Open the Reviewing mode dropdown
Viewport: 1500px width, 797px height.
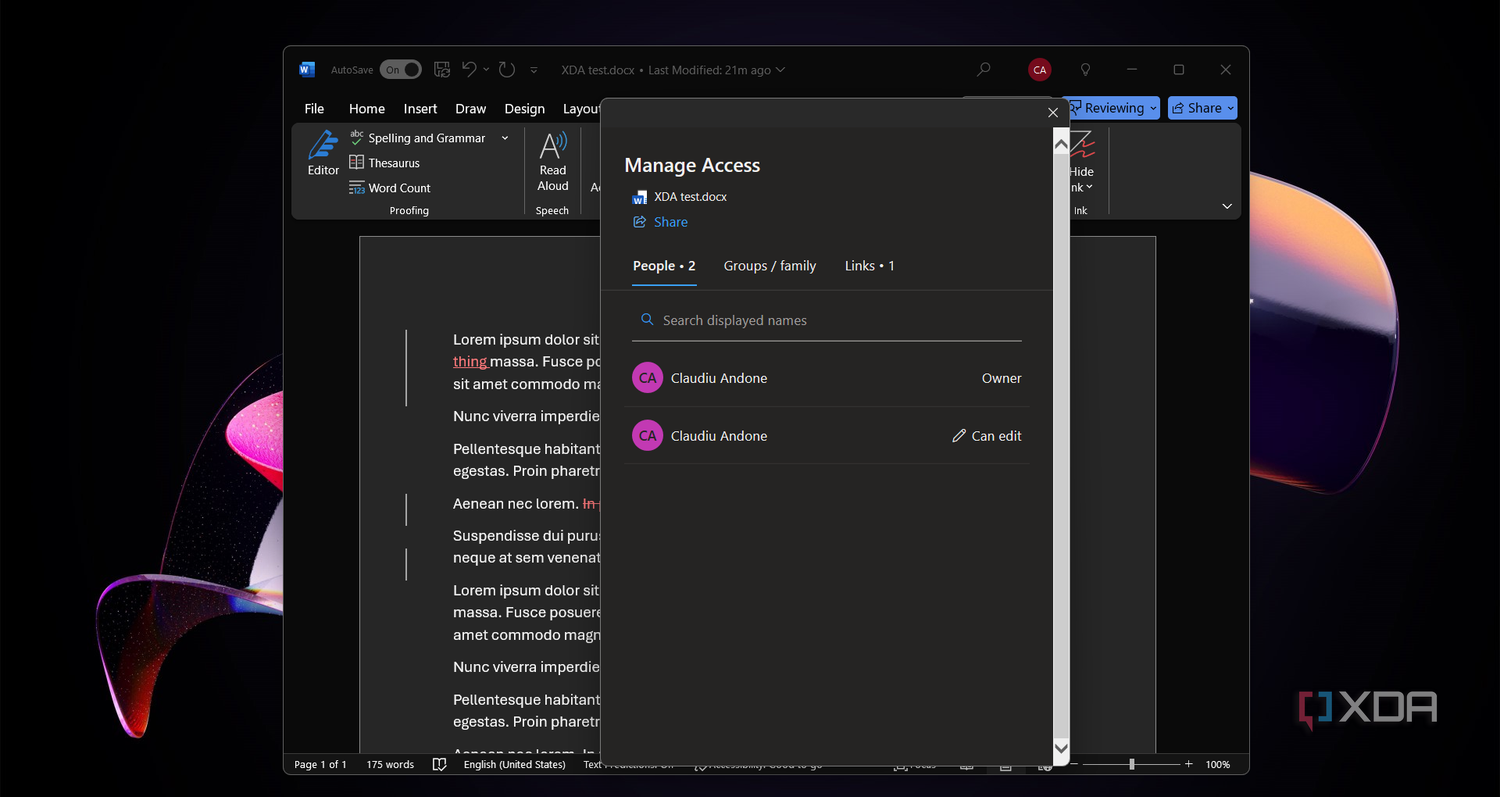tap(1114, 108)
